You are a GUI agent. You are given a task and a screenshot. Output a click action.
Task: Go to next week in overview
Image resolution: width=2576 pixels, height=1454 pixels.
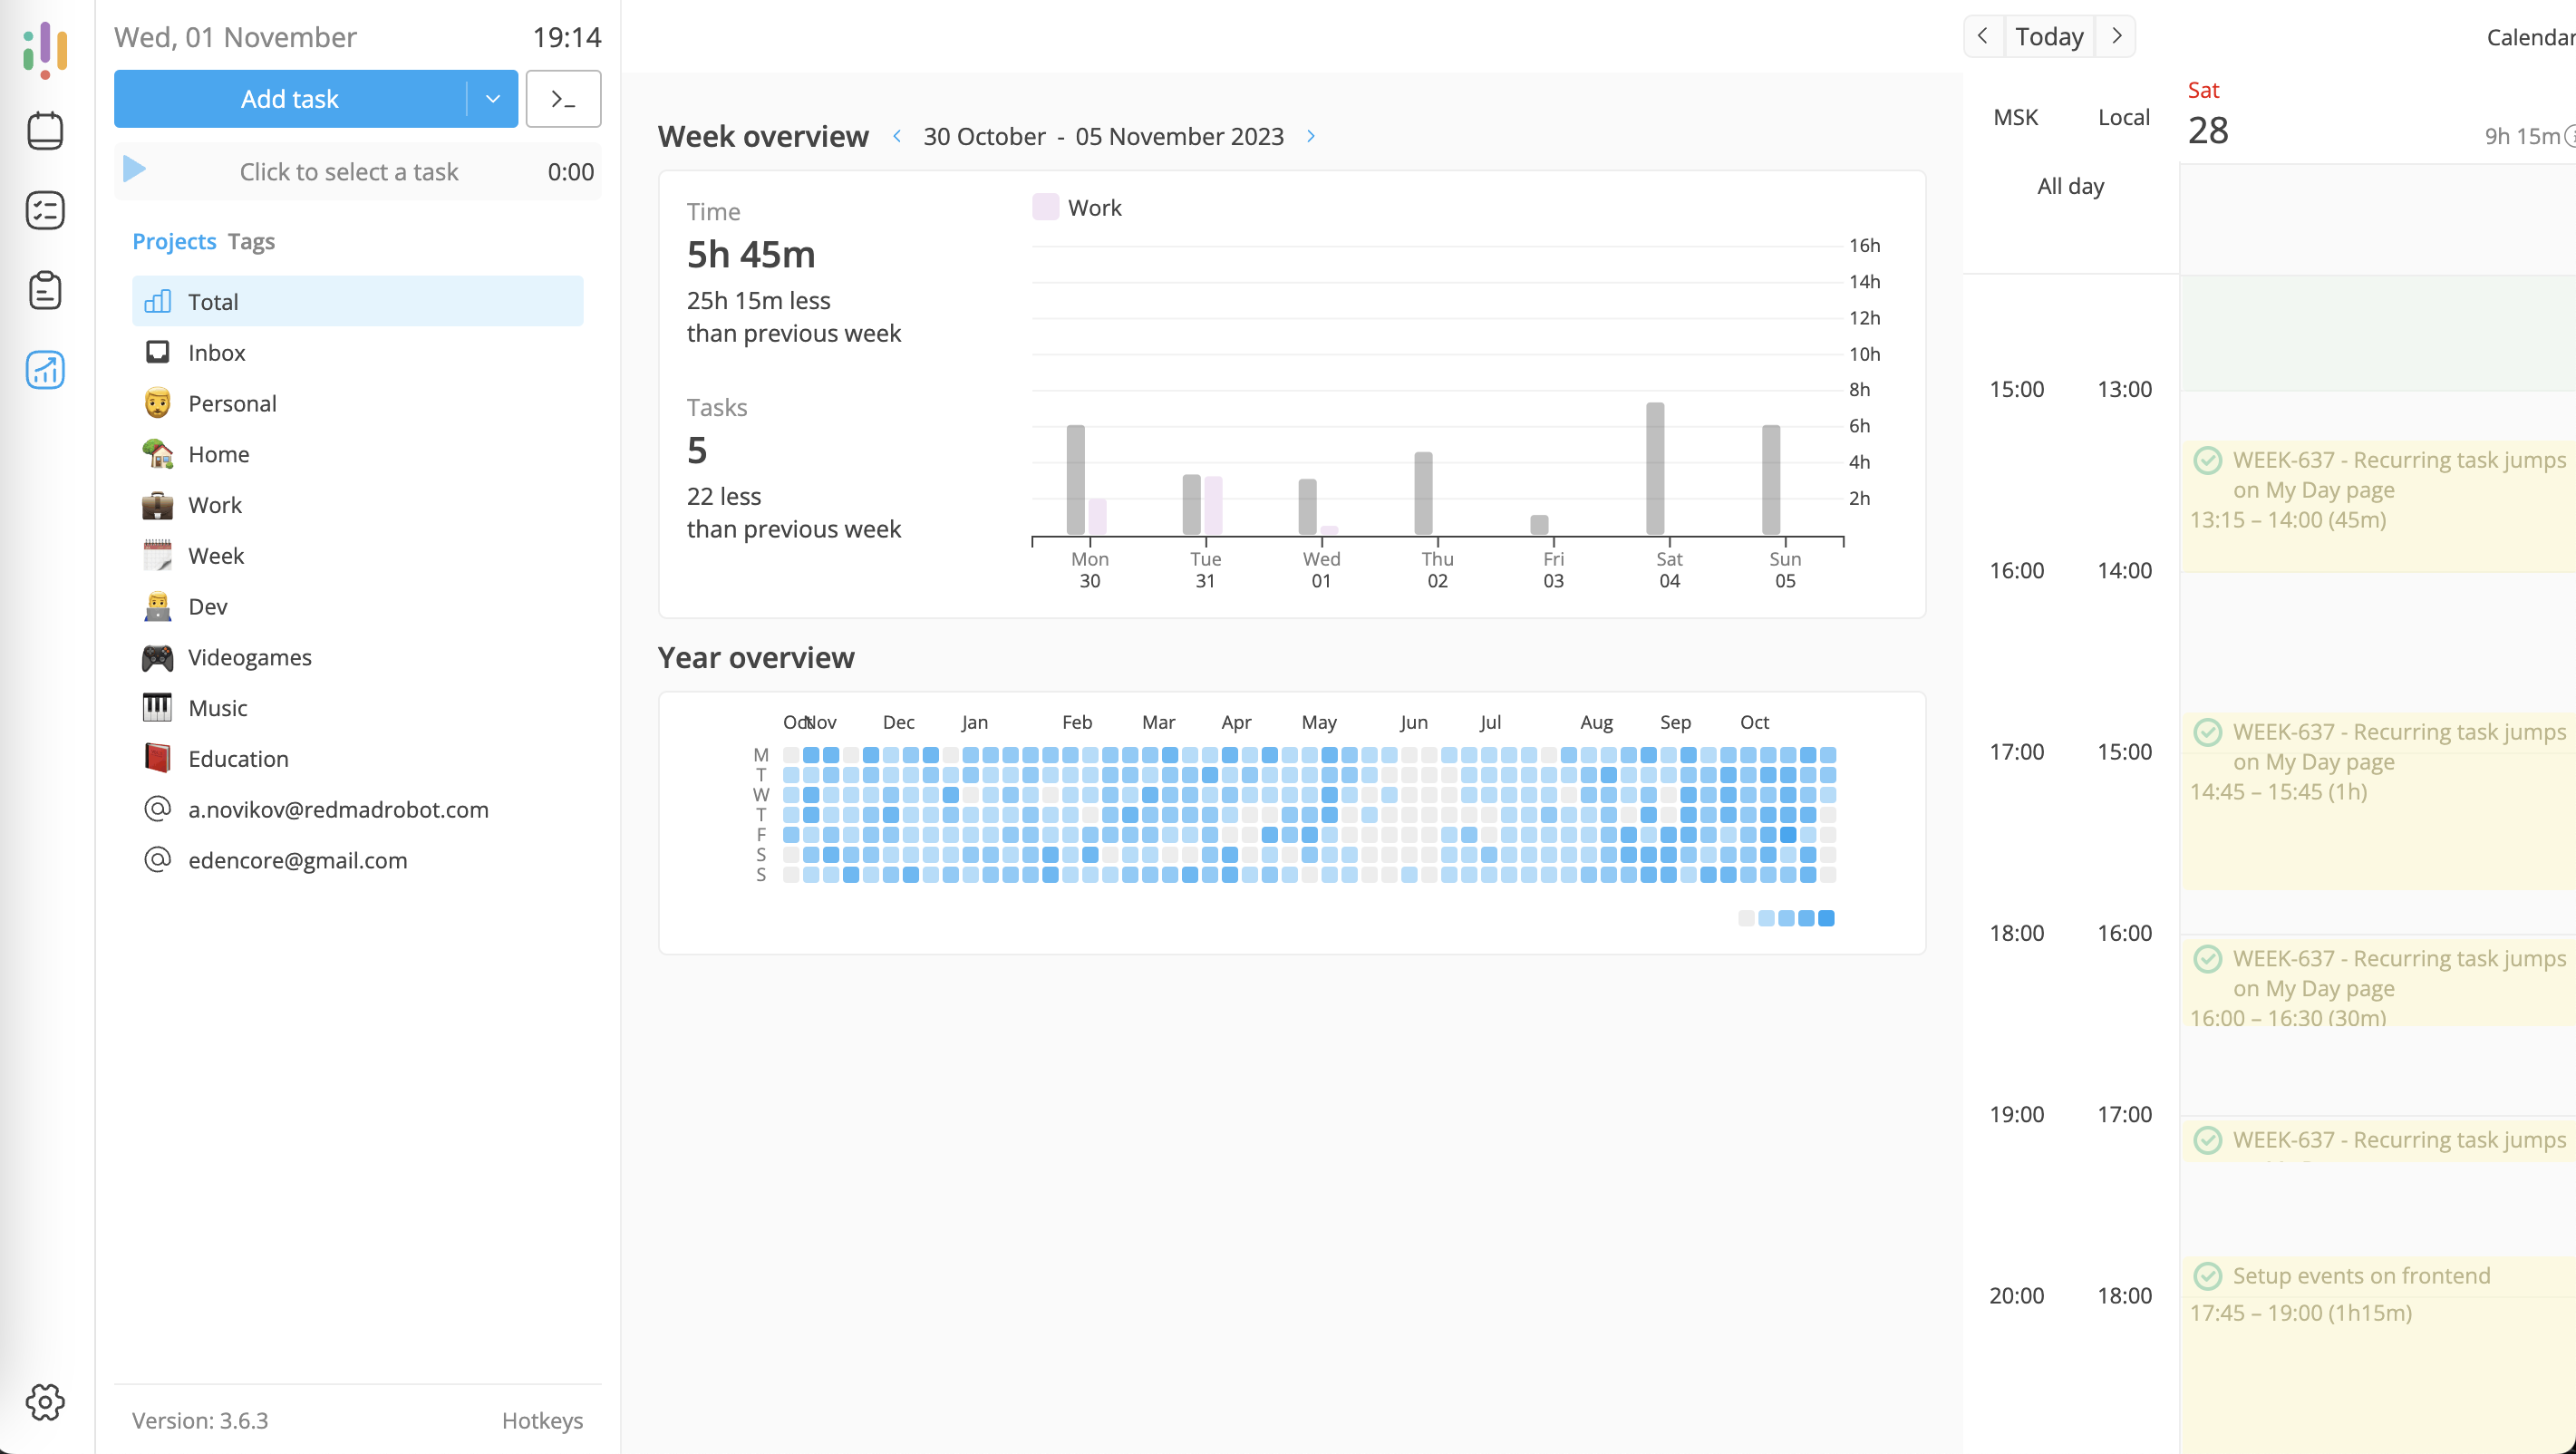[1311, 136]
